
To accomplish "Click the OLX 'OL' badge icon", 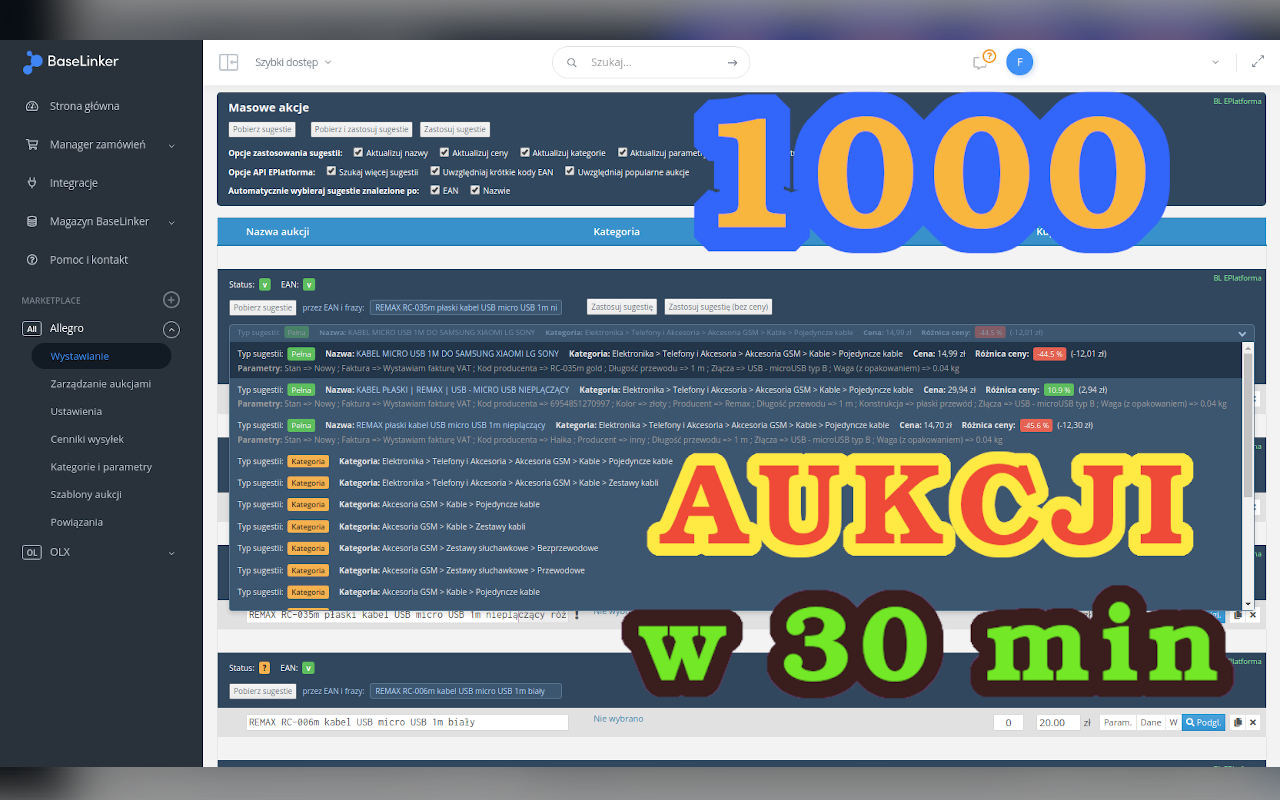I will pos(32,552).
